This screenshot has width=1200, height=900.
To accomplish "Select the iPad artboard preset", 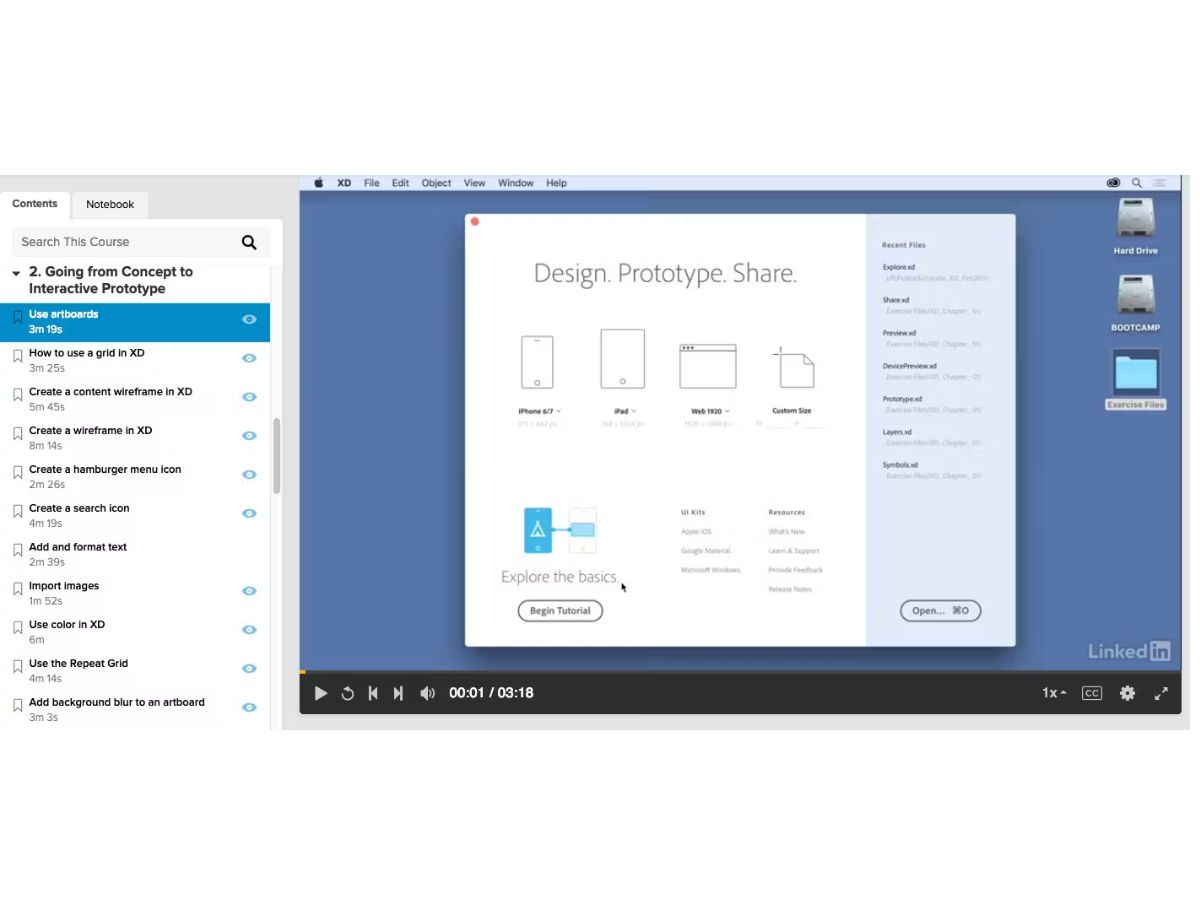I will click(x=622, y=358).
